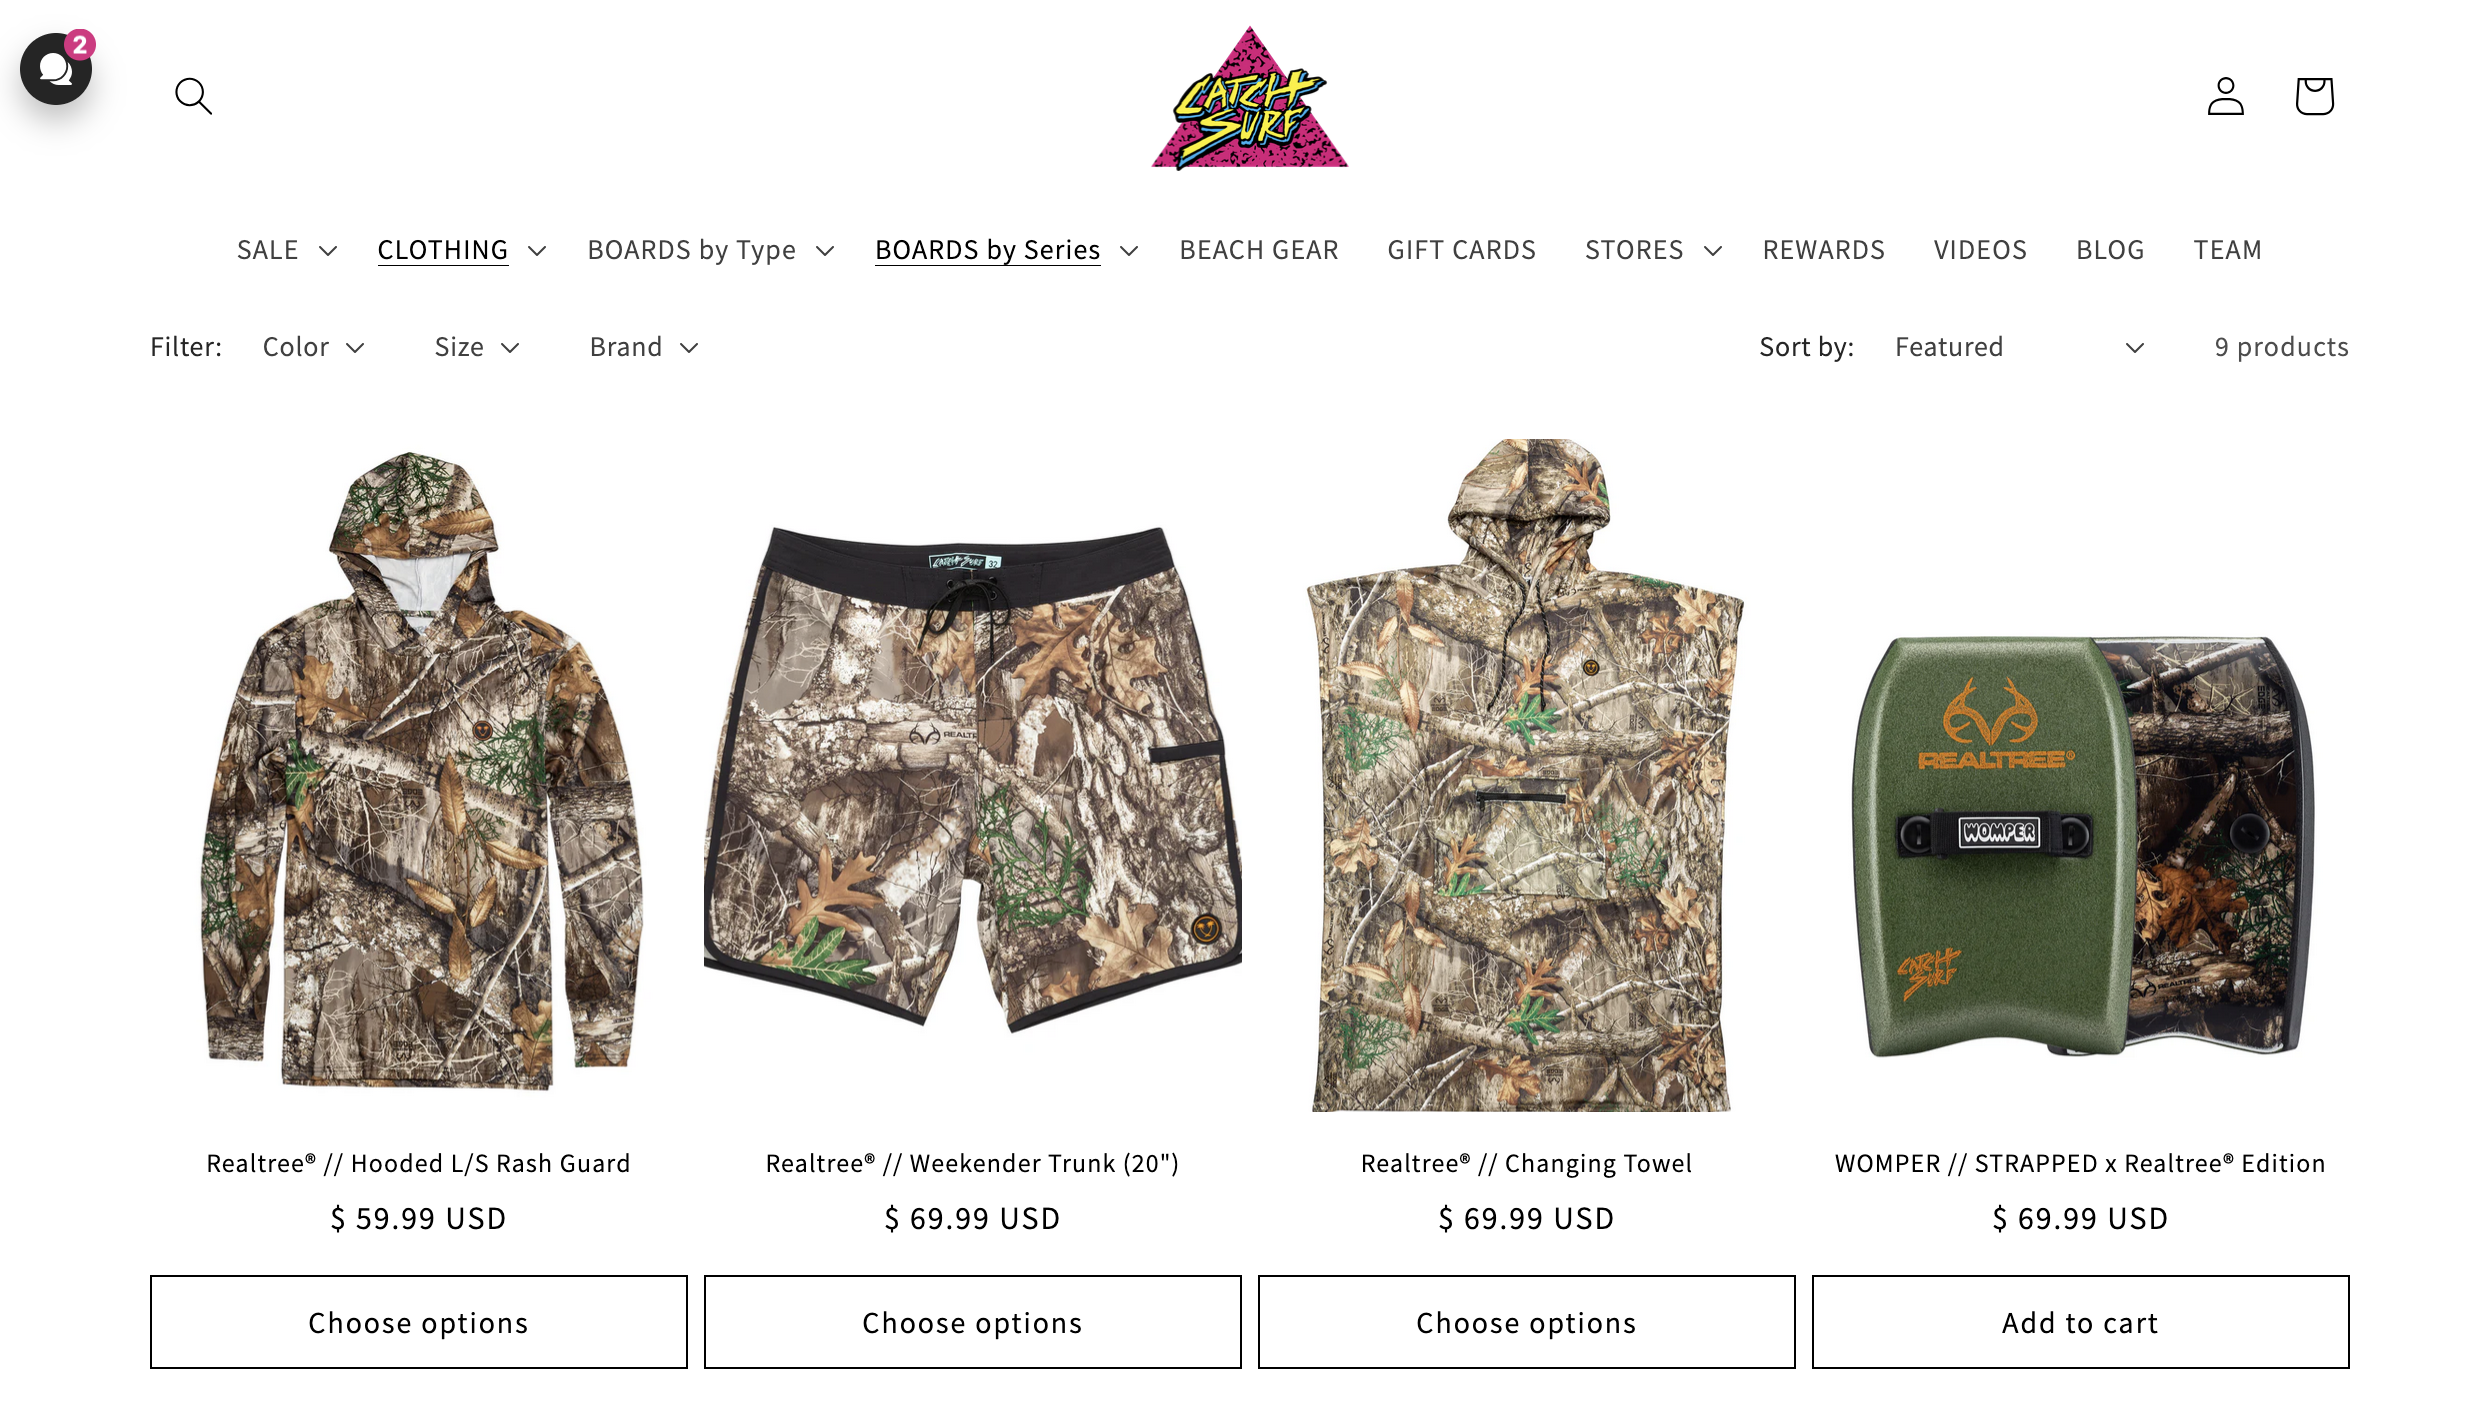Click the account login person icon
Image resolution: width=2474 pixels, height=1402 pixels.
(x=2225, y=96)
